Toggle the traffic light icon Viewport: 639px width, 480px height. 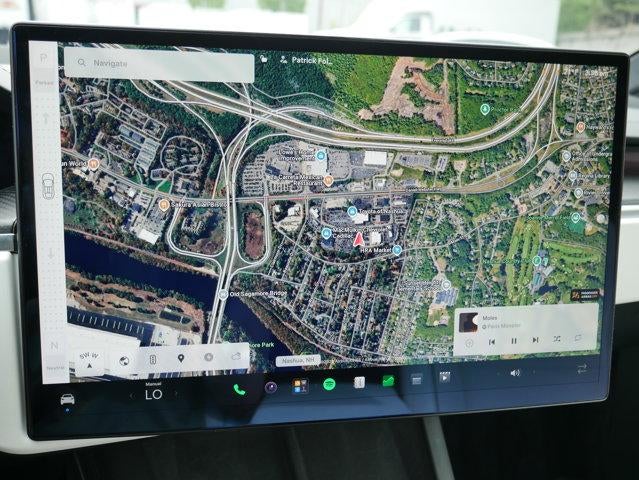(153, 359)
